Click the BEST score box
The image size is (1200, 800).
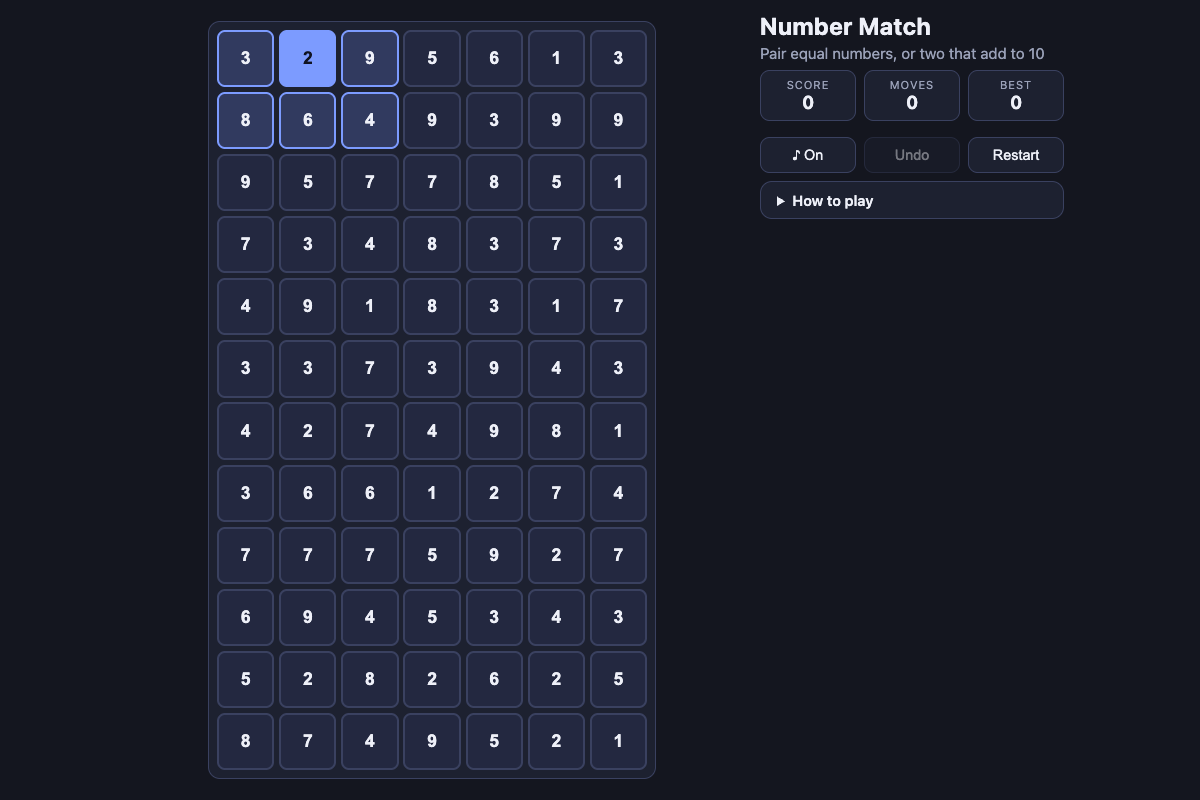pyautogui.click(x=1016, y=95)
